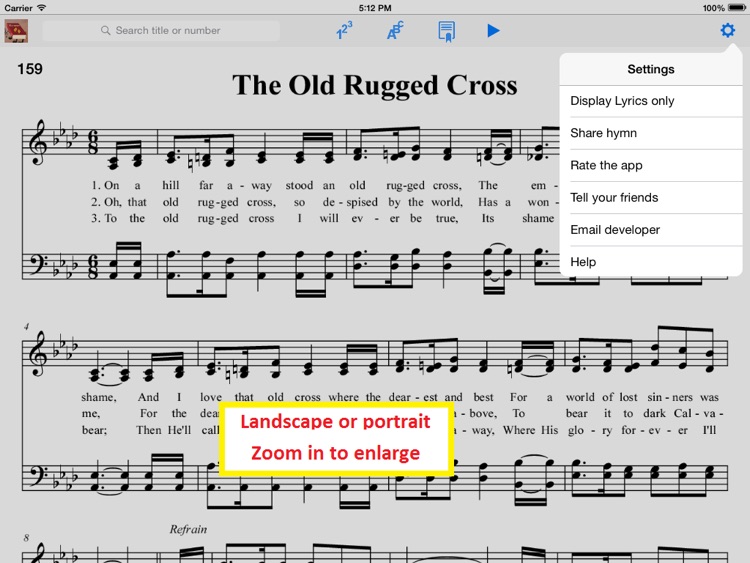
Task: Open the numeric hymn index icon
Action: pos(344,30)
